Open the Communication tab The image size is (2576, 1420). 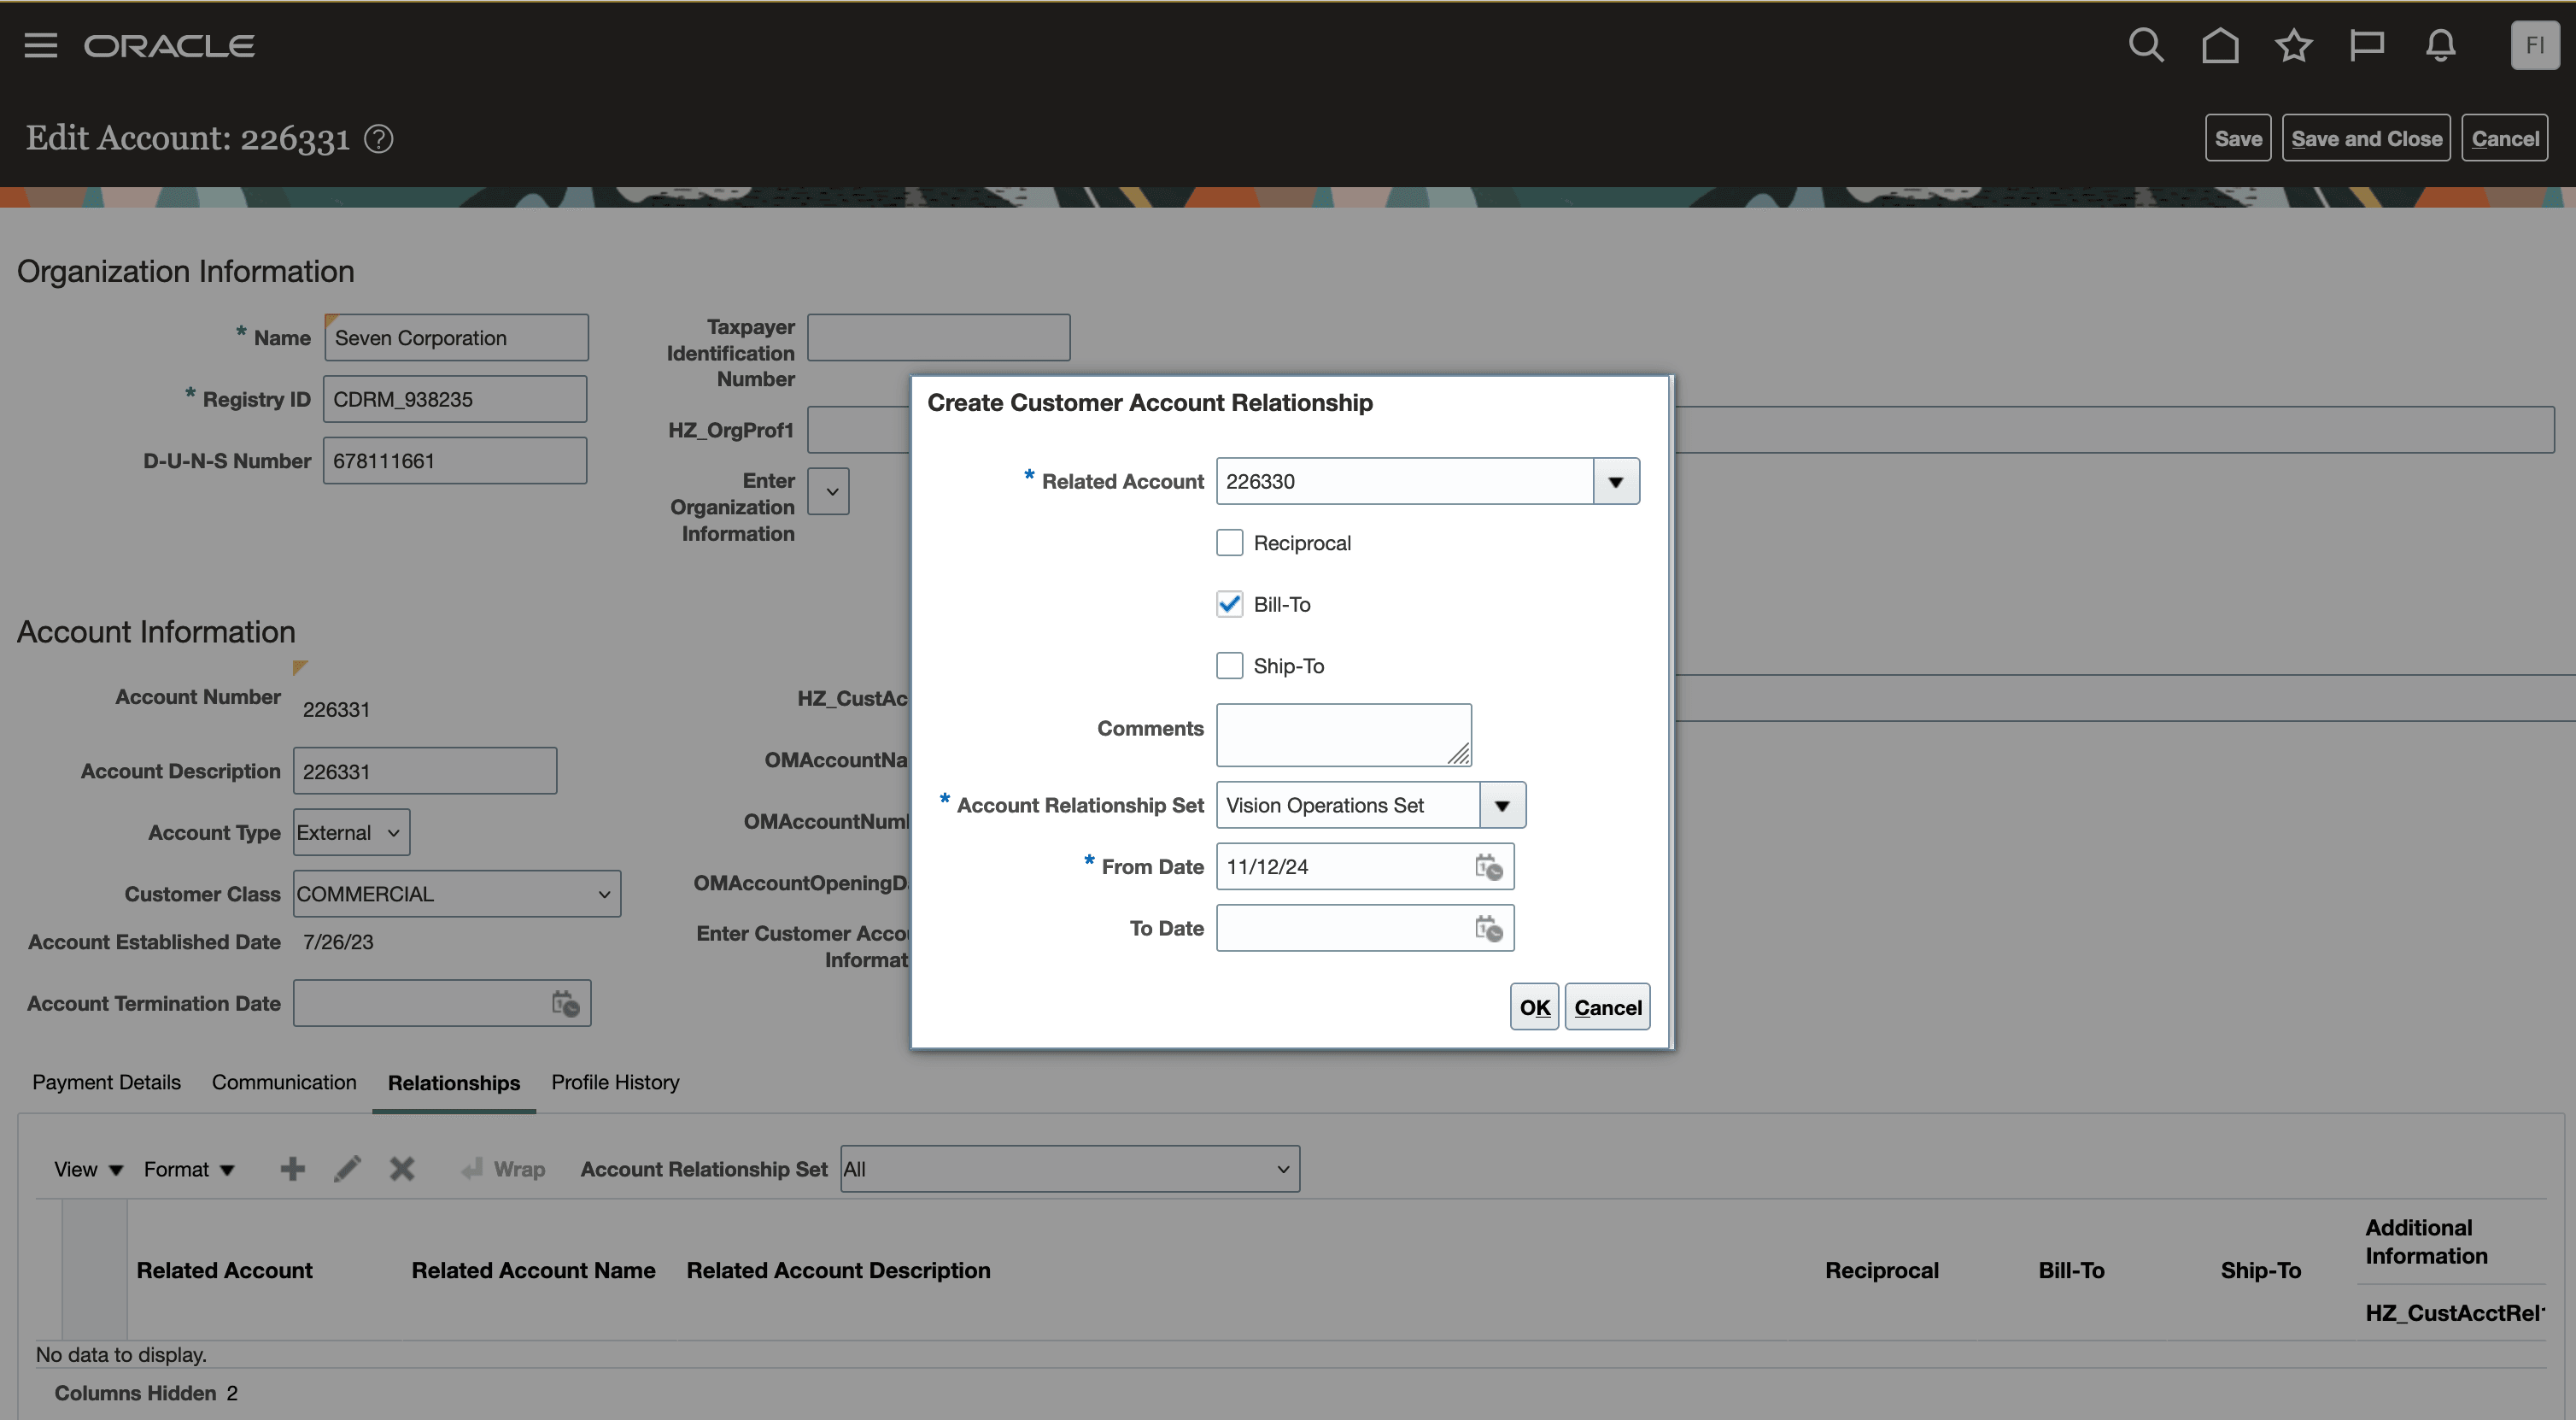point(284,1082)
